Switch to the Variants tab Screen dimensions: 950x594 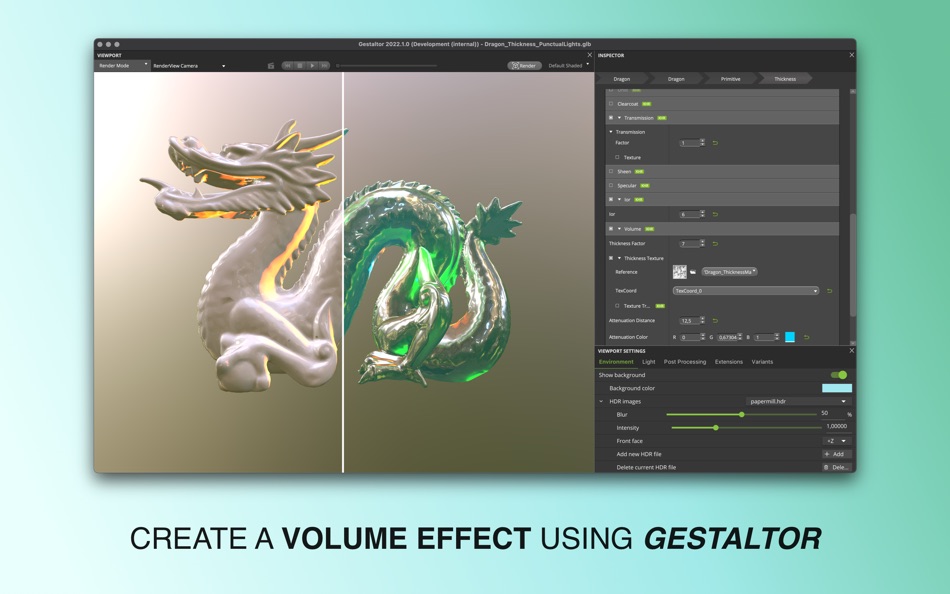point(762,362)
